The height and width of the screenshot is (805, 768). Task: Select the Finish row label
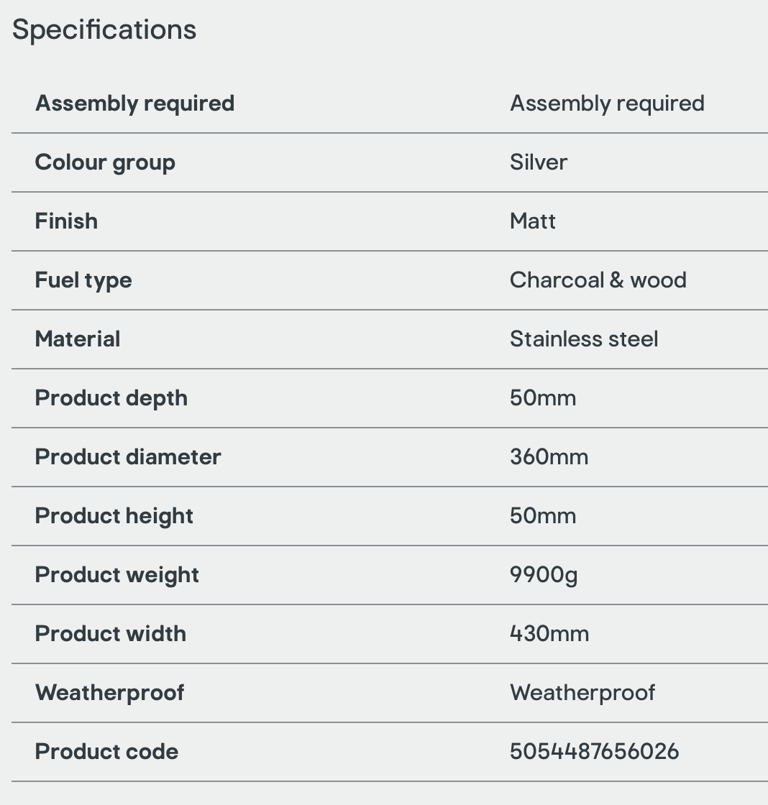66,221
